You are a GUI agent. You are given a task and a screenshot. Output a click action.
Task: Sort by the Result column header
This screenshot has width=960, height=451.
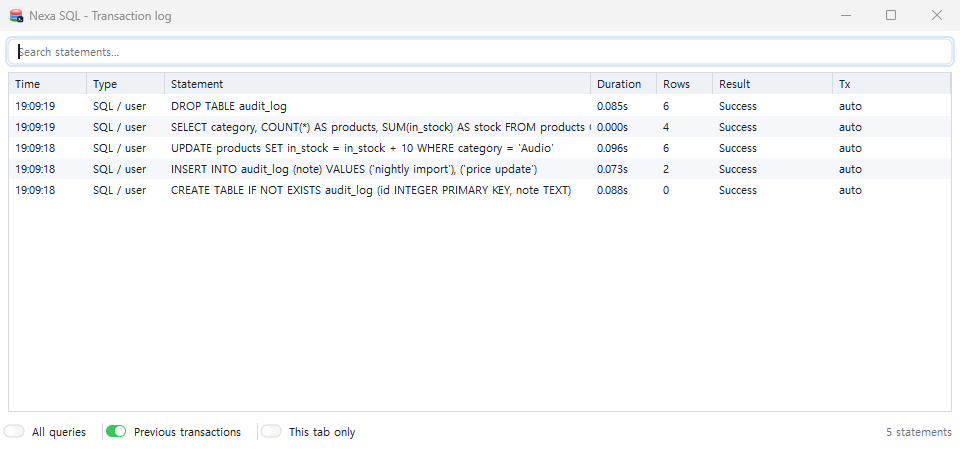[x=772, y=84]
